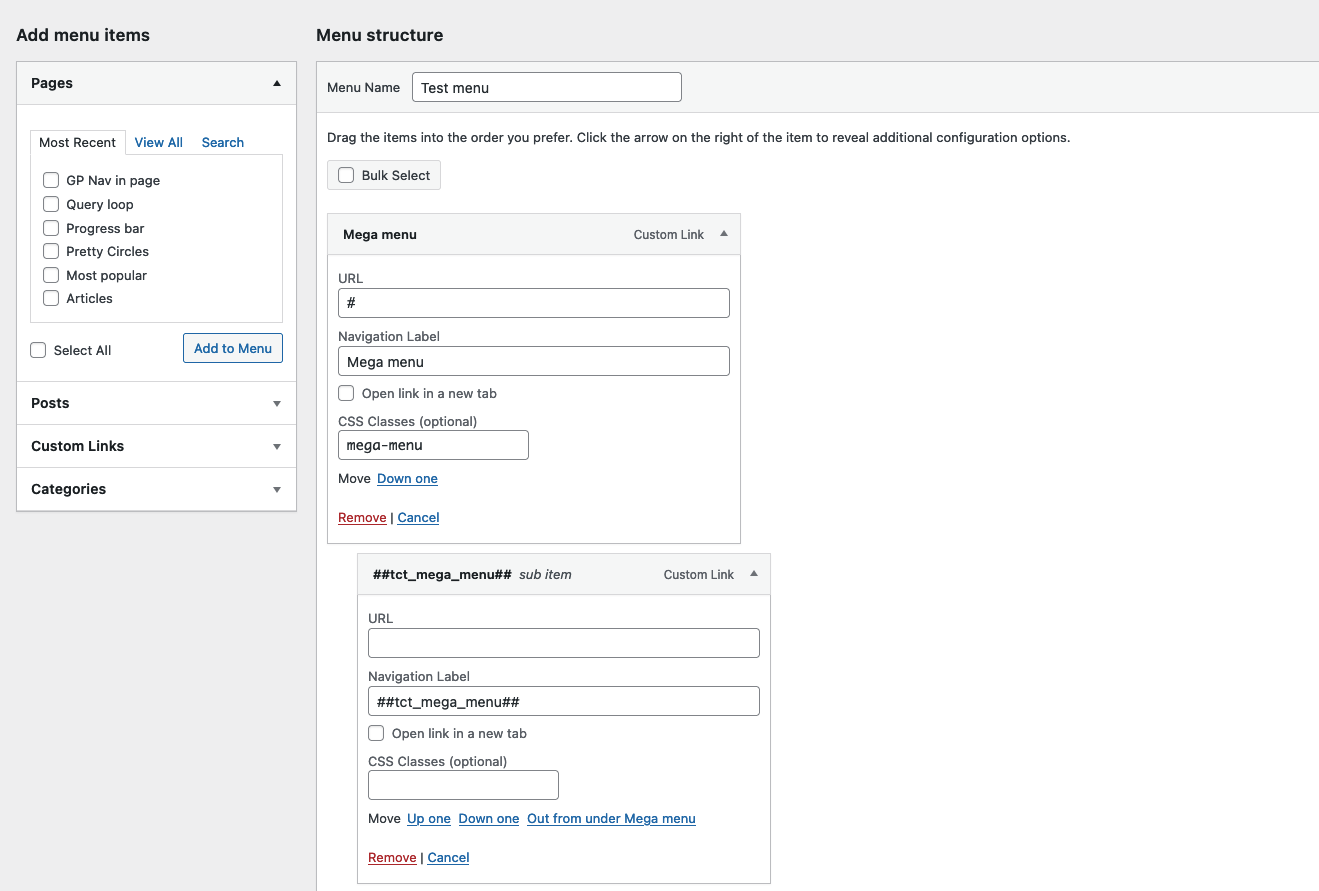Click the Menu Name input field
The image size is (1319, 891).
click(546, 87)
